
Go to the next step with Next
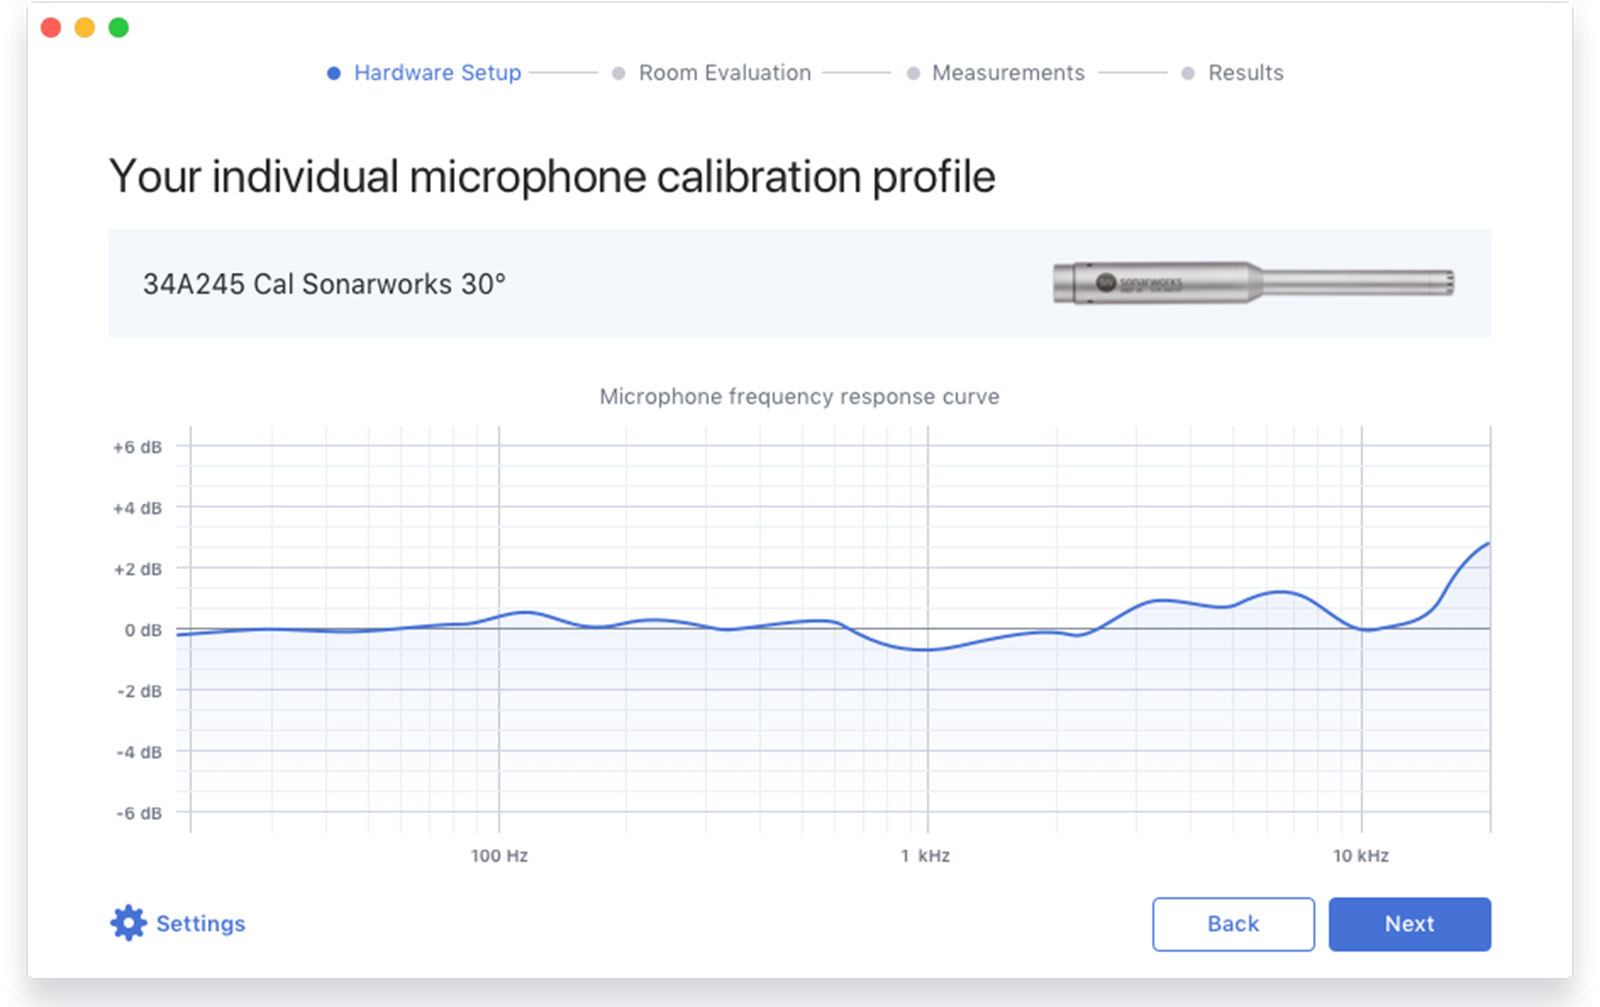[x=1409, y=924]
